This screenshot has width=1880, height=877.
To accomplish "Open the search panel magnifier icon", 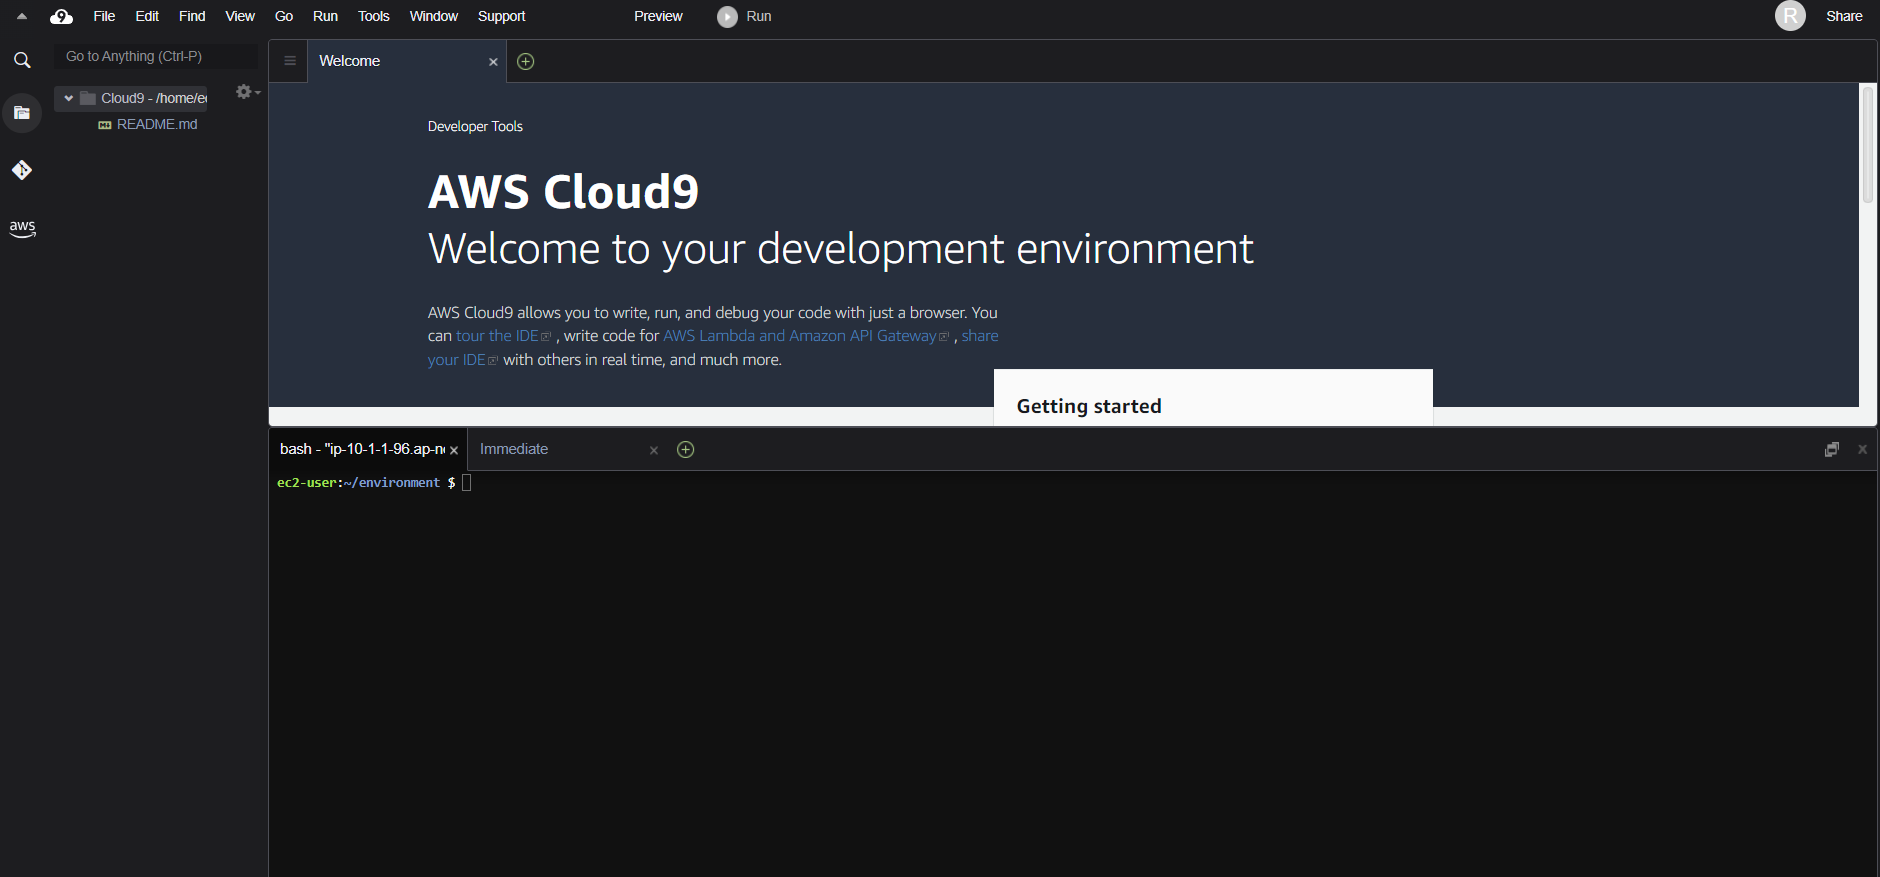I will 22,61.
